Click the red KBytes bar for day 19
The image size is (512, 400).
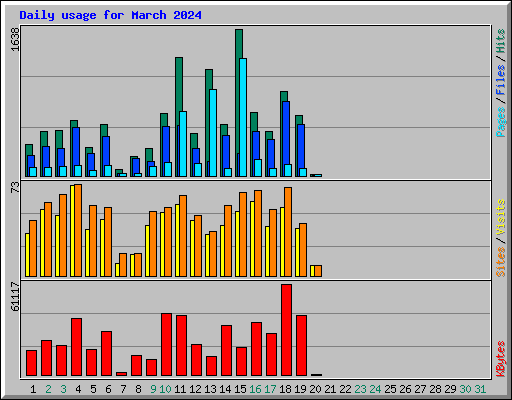pos(301,346)
